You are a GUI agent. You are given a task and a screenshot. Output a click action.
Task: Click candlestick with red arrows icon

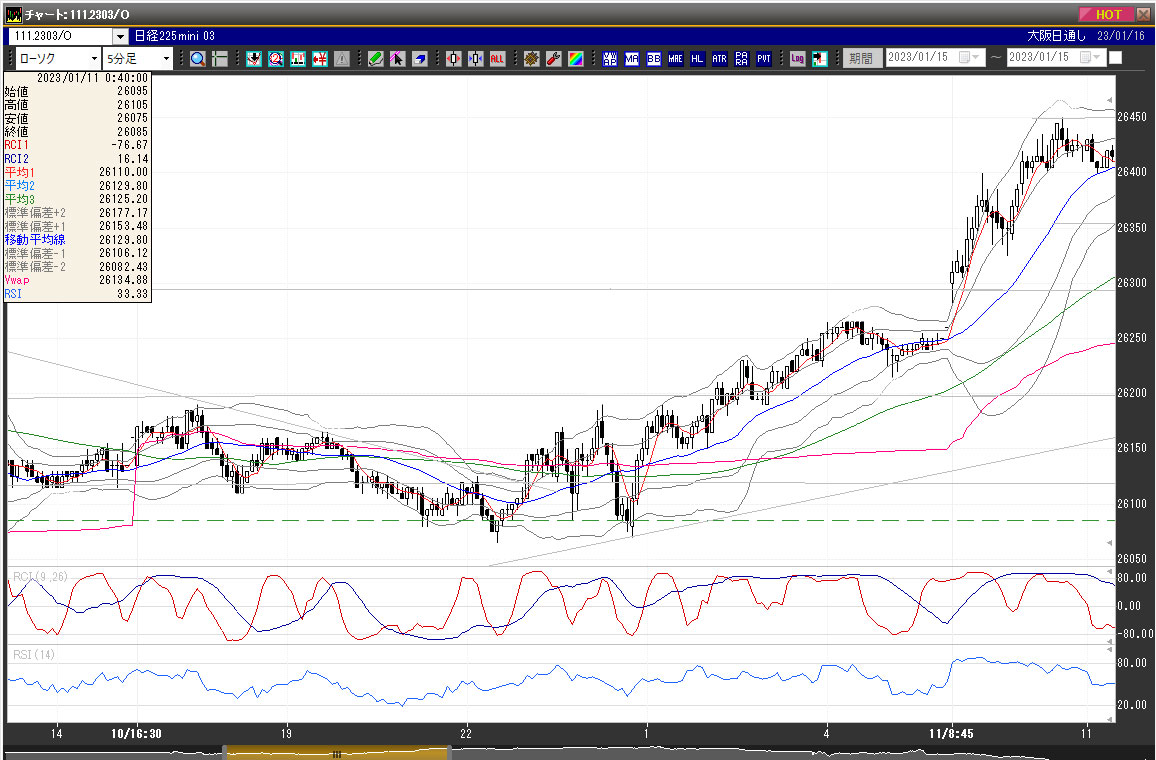453,59
